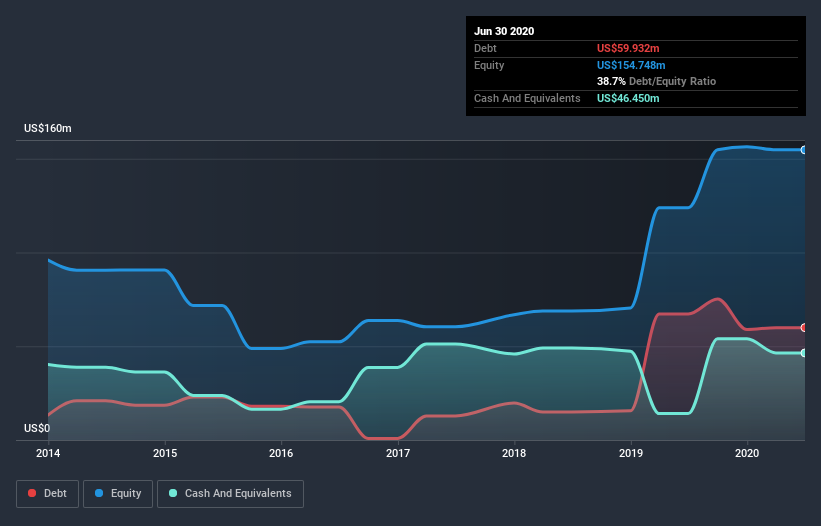The width and height of the screenshot is (821, 526).
Task: Select the 2018 x-axis label
Action: tap(514, 453)
